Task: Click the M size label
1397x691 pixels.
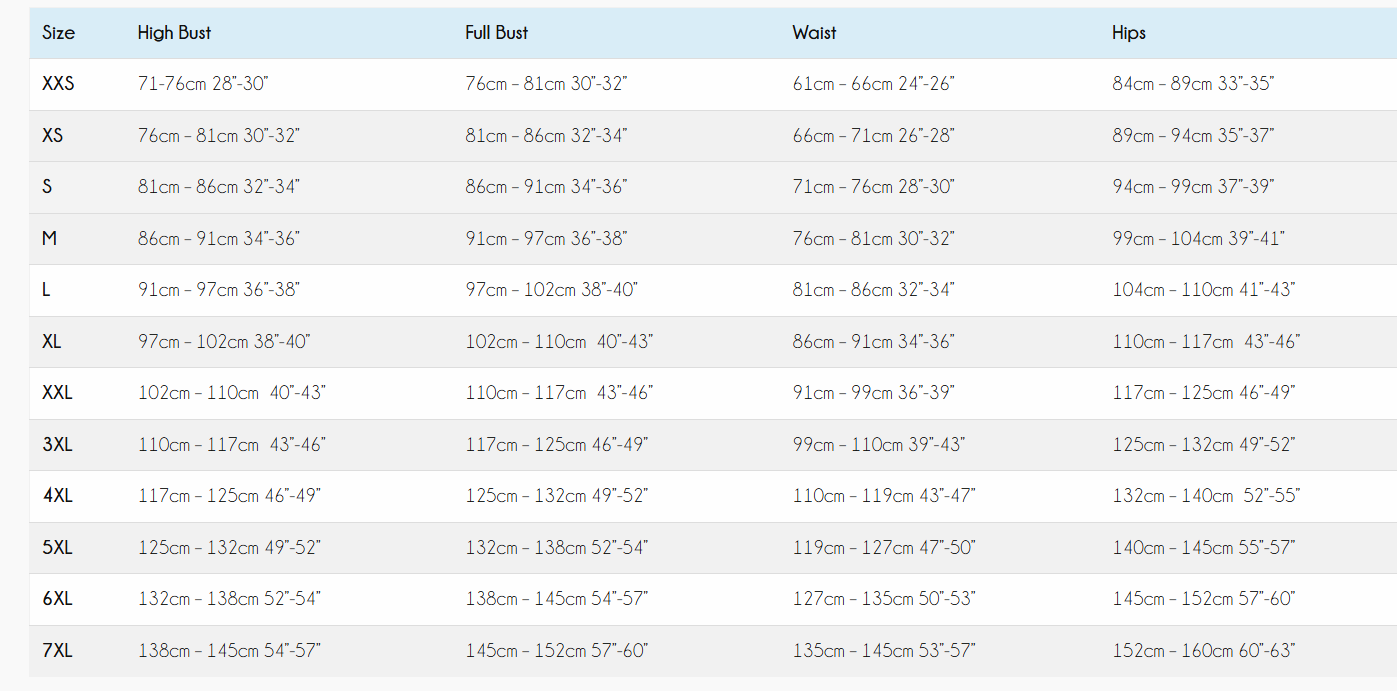Action: click(49, 238)
